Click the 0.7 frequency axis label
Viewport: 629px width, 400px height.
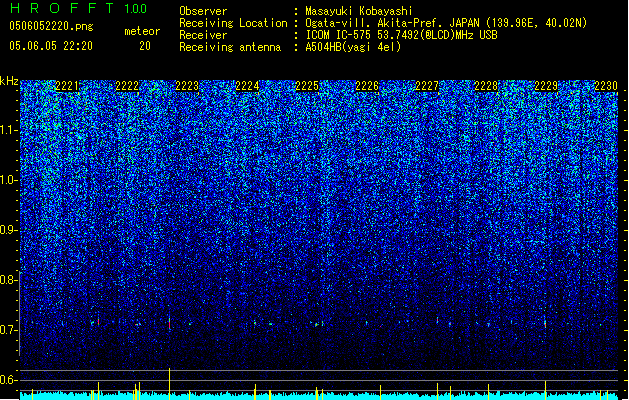pyautogui.click(x=8, y=330)
